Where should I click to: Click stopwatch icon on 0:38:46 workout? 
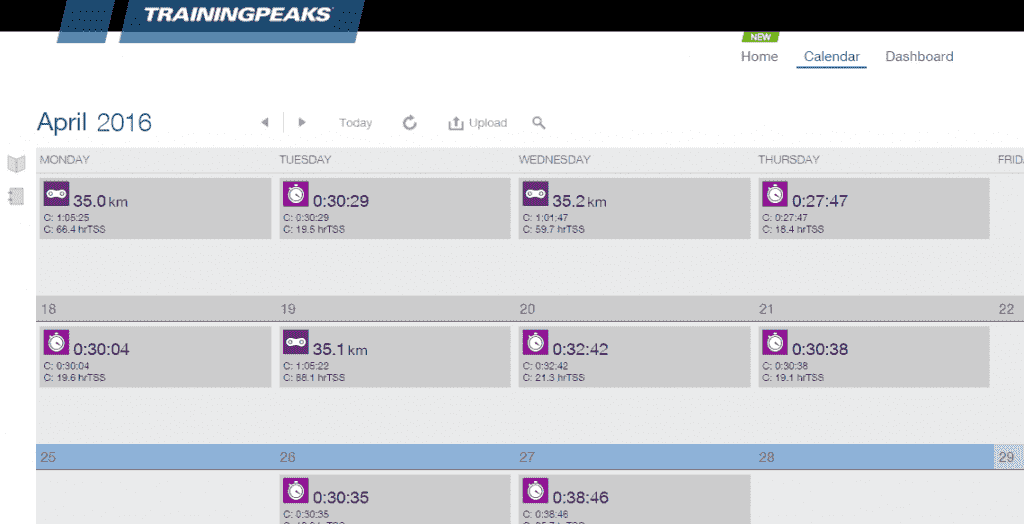click(535, 490)
